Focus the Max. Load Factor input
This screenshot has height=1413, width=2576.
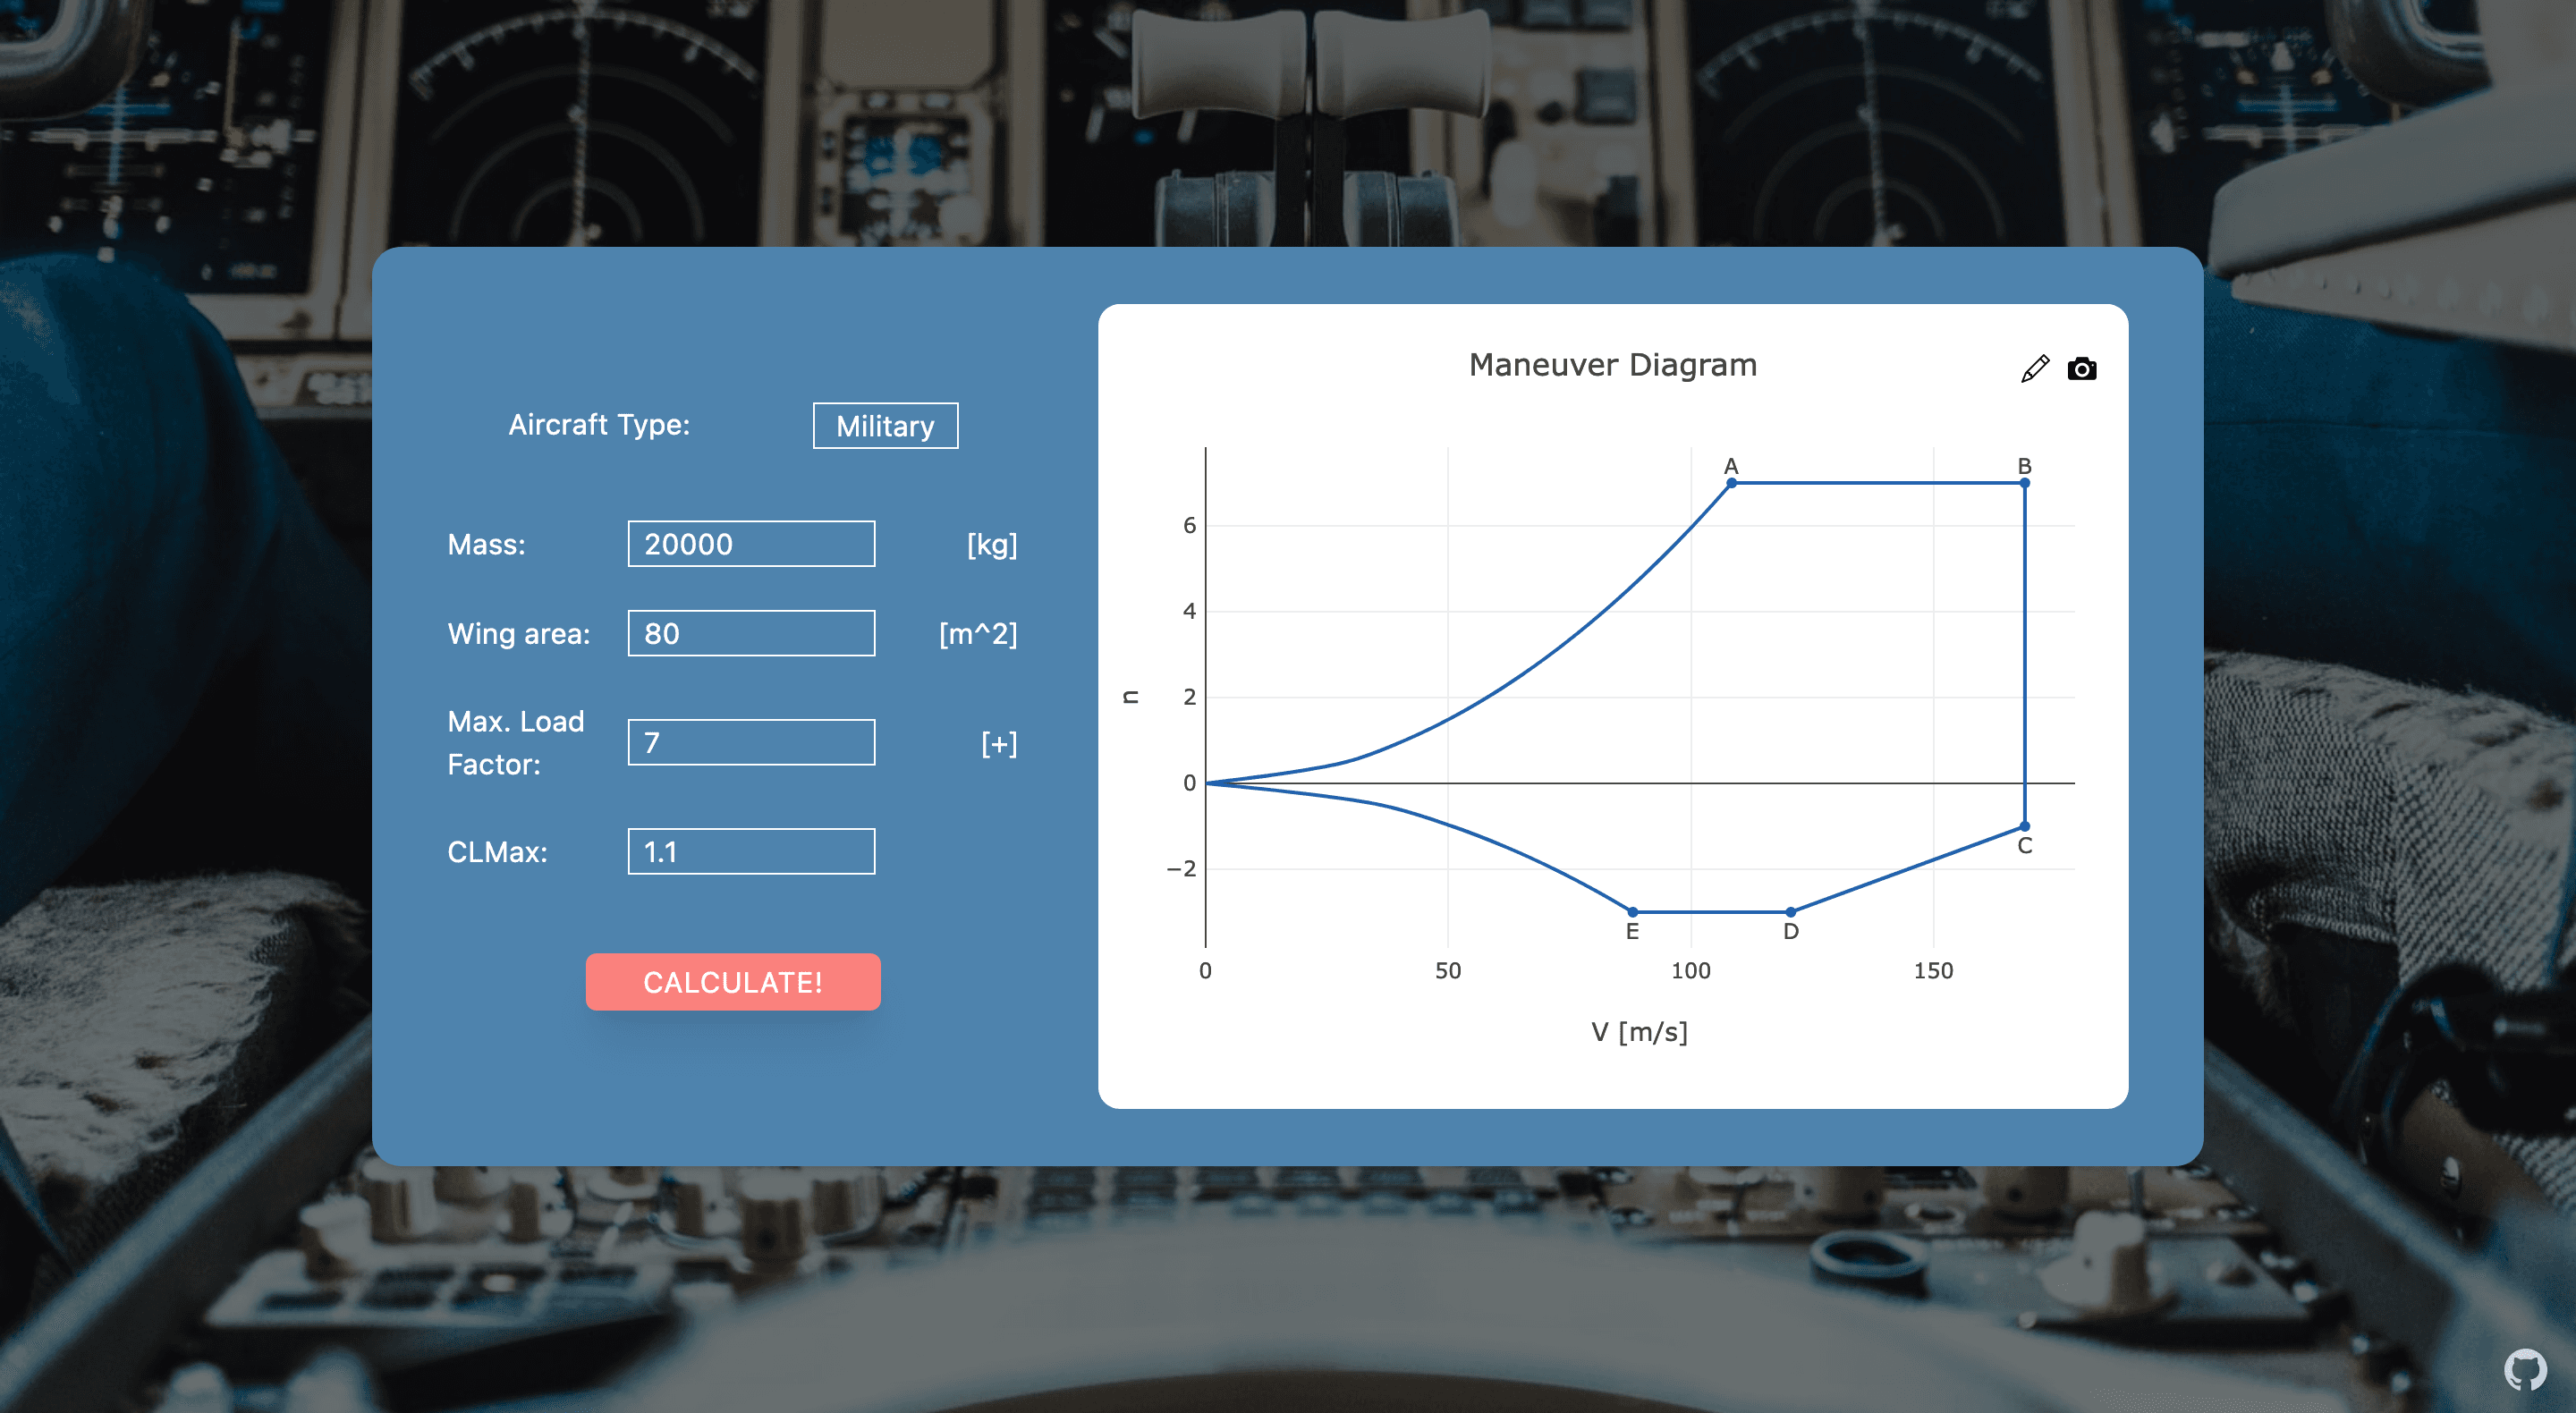point(751,742)
